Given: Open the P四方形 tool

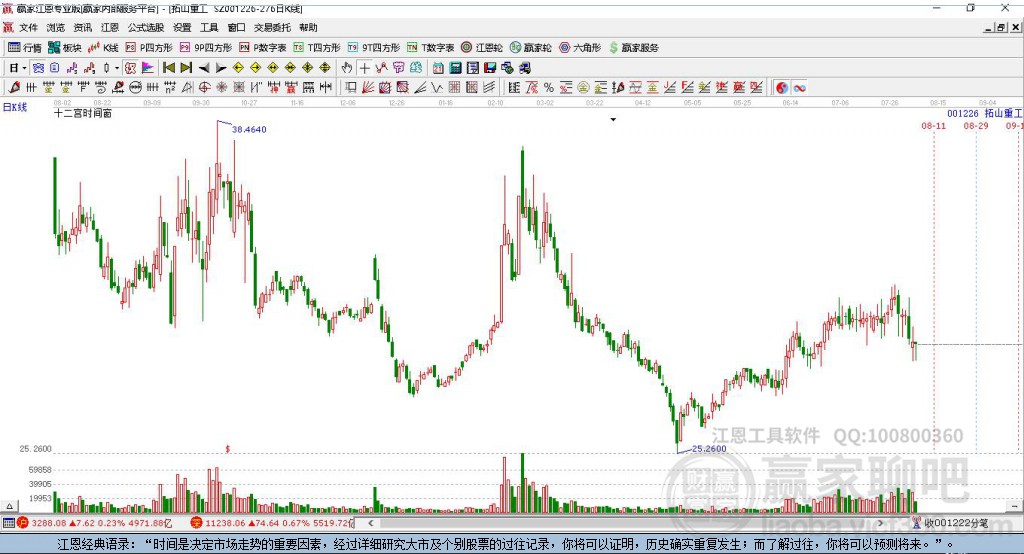Looking at the screenshot, I should point(149,48).
